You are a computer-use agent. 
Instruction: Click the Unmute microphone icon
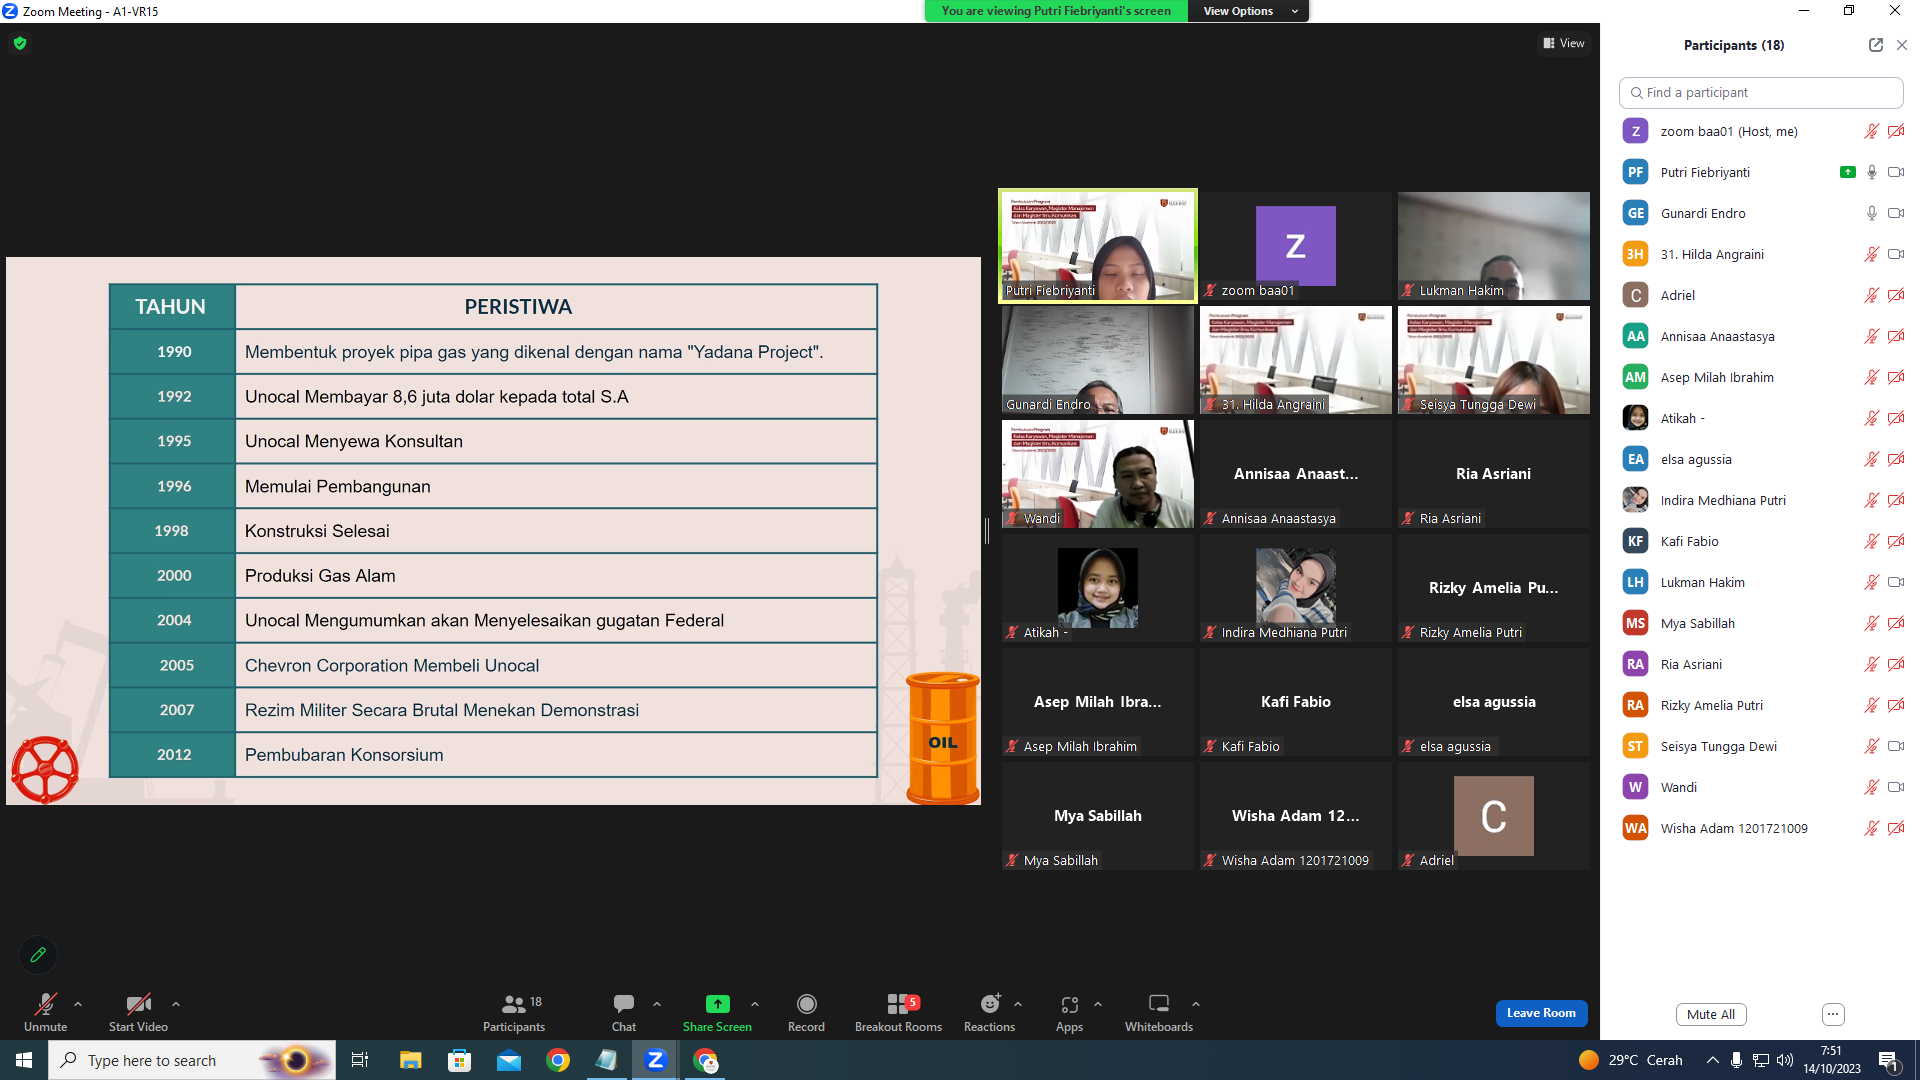tap(46, 1004)
